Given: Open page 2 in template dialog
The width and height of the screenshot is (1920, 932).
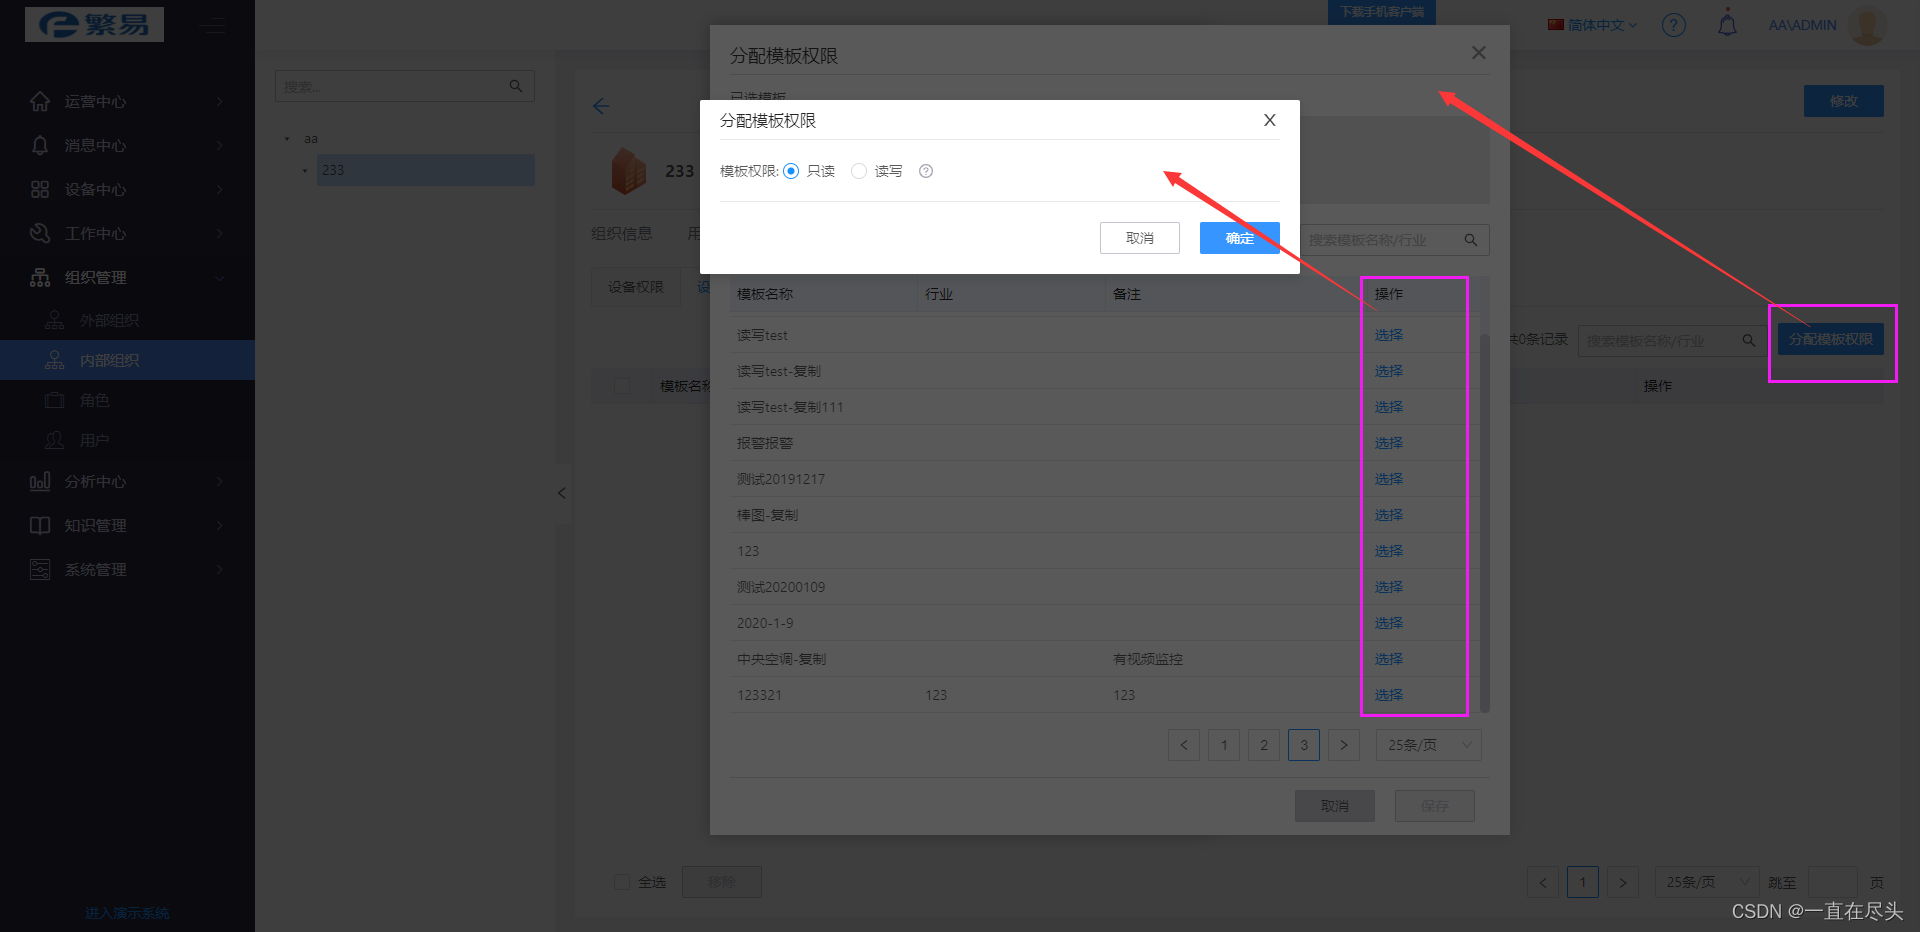Looking at the screenshot, I should click(x=1264, y=745).
